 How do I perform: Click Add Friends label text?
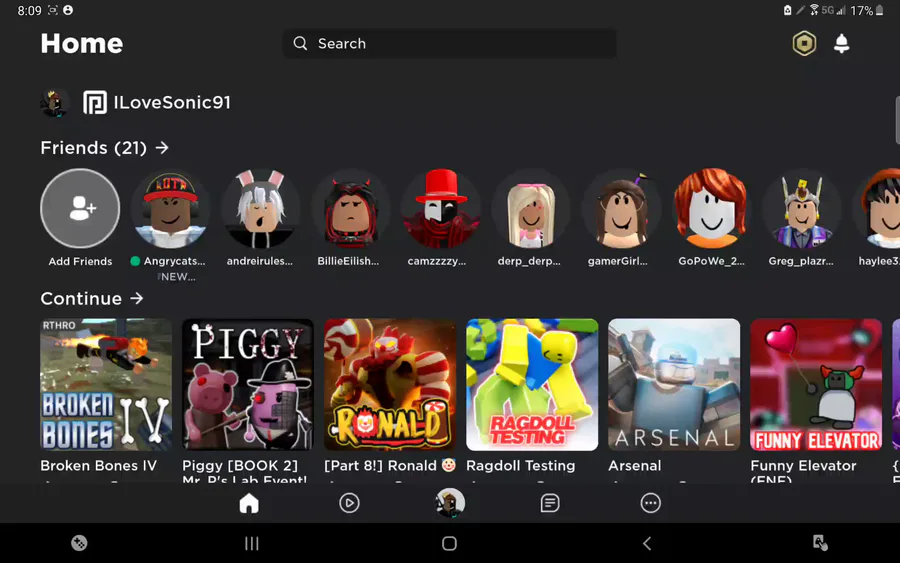[x=80, y=261]
